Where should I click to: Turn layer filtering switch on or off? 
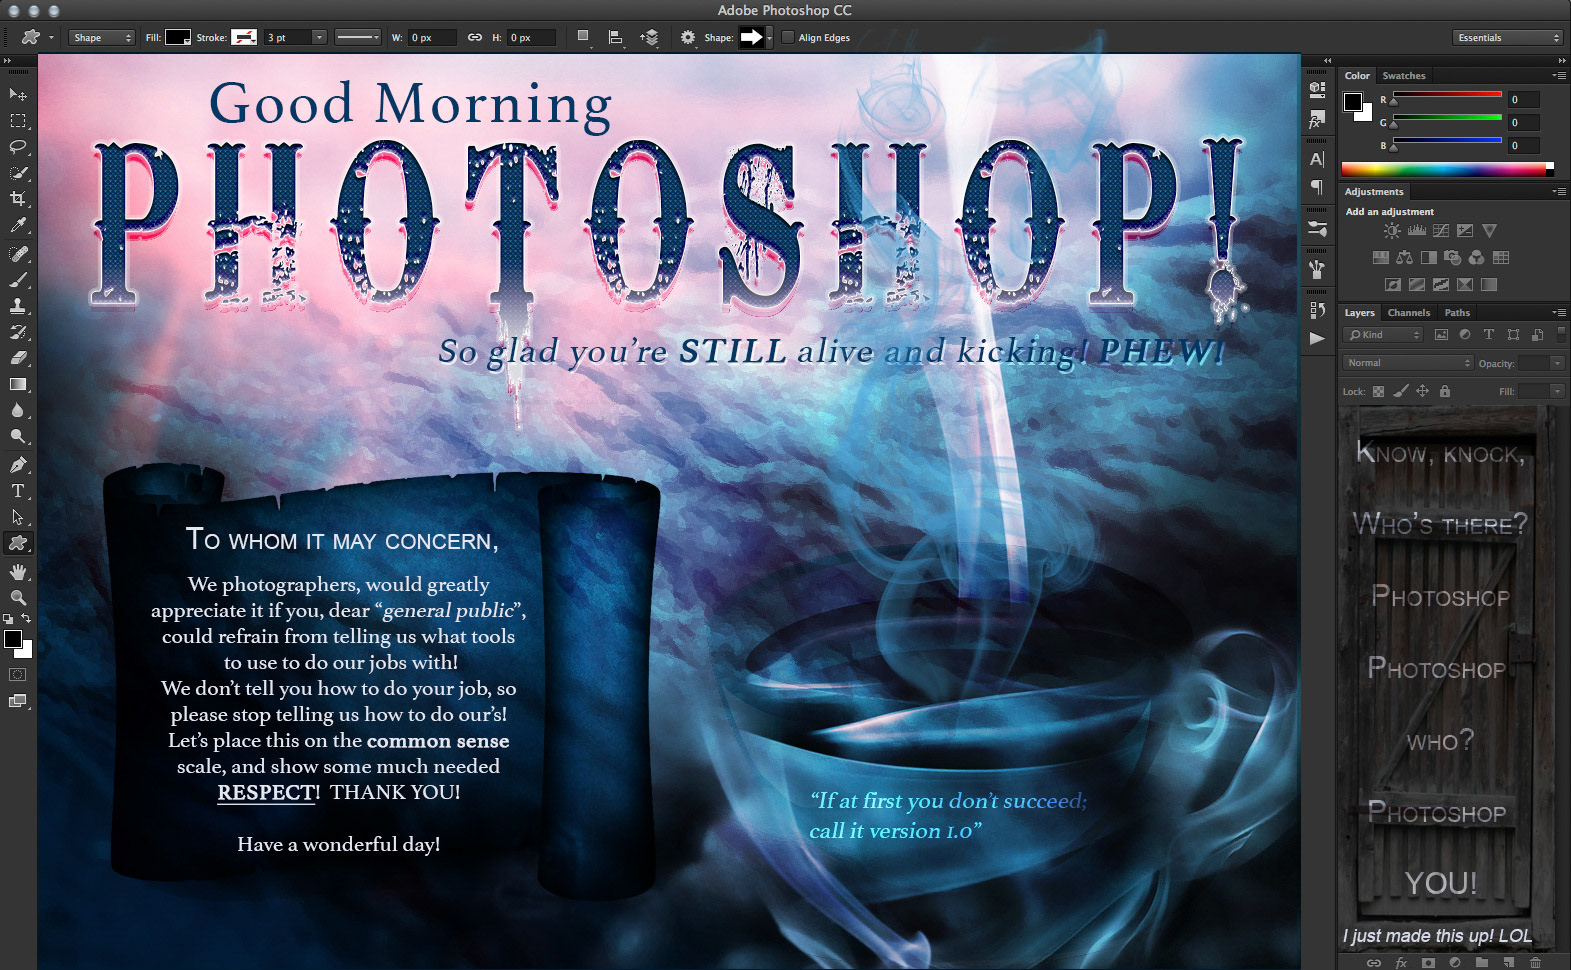tap(1561, 334)
